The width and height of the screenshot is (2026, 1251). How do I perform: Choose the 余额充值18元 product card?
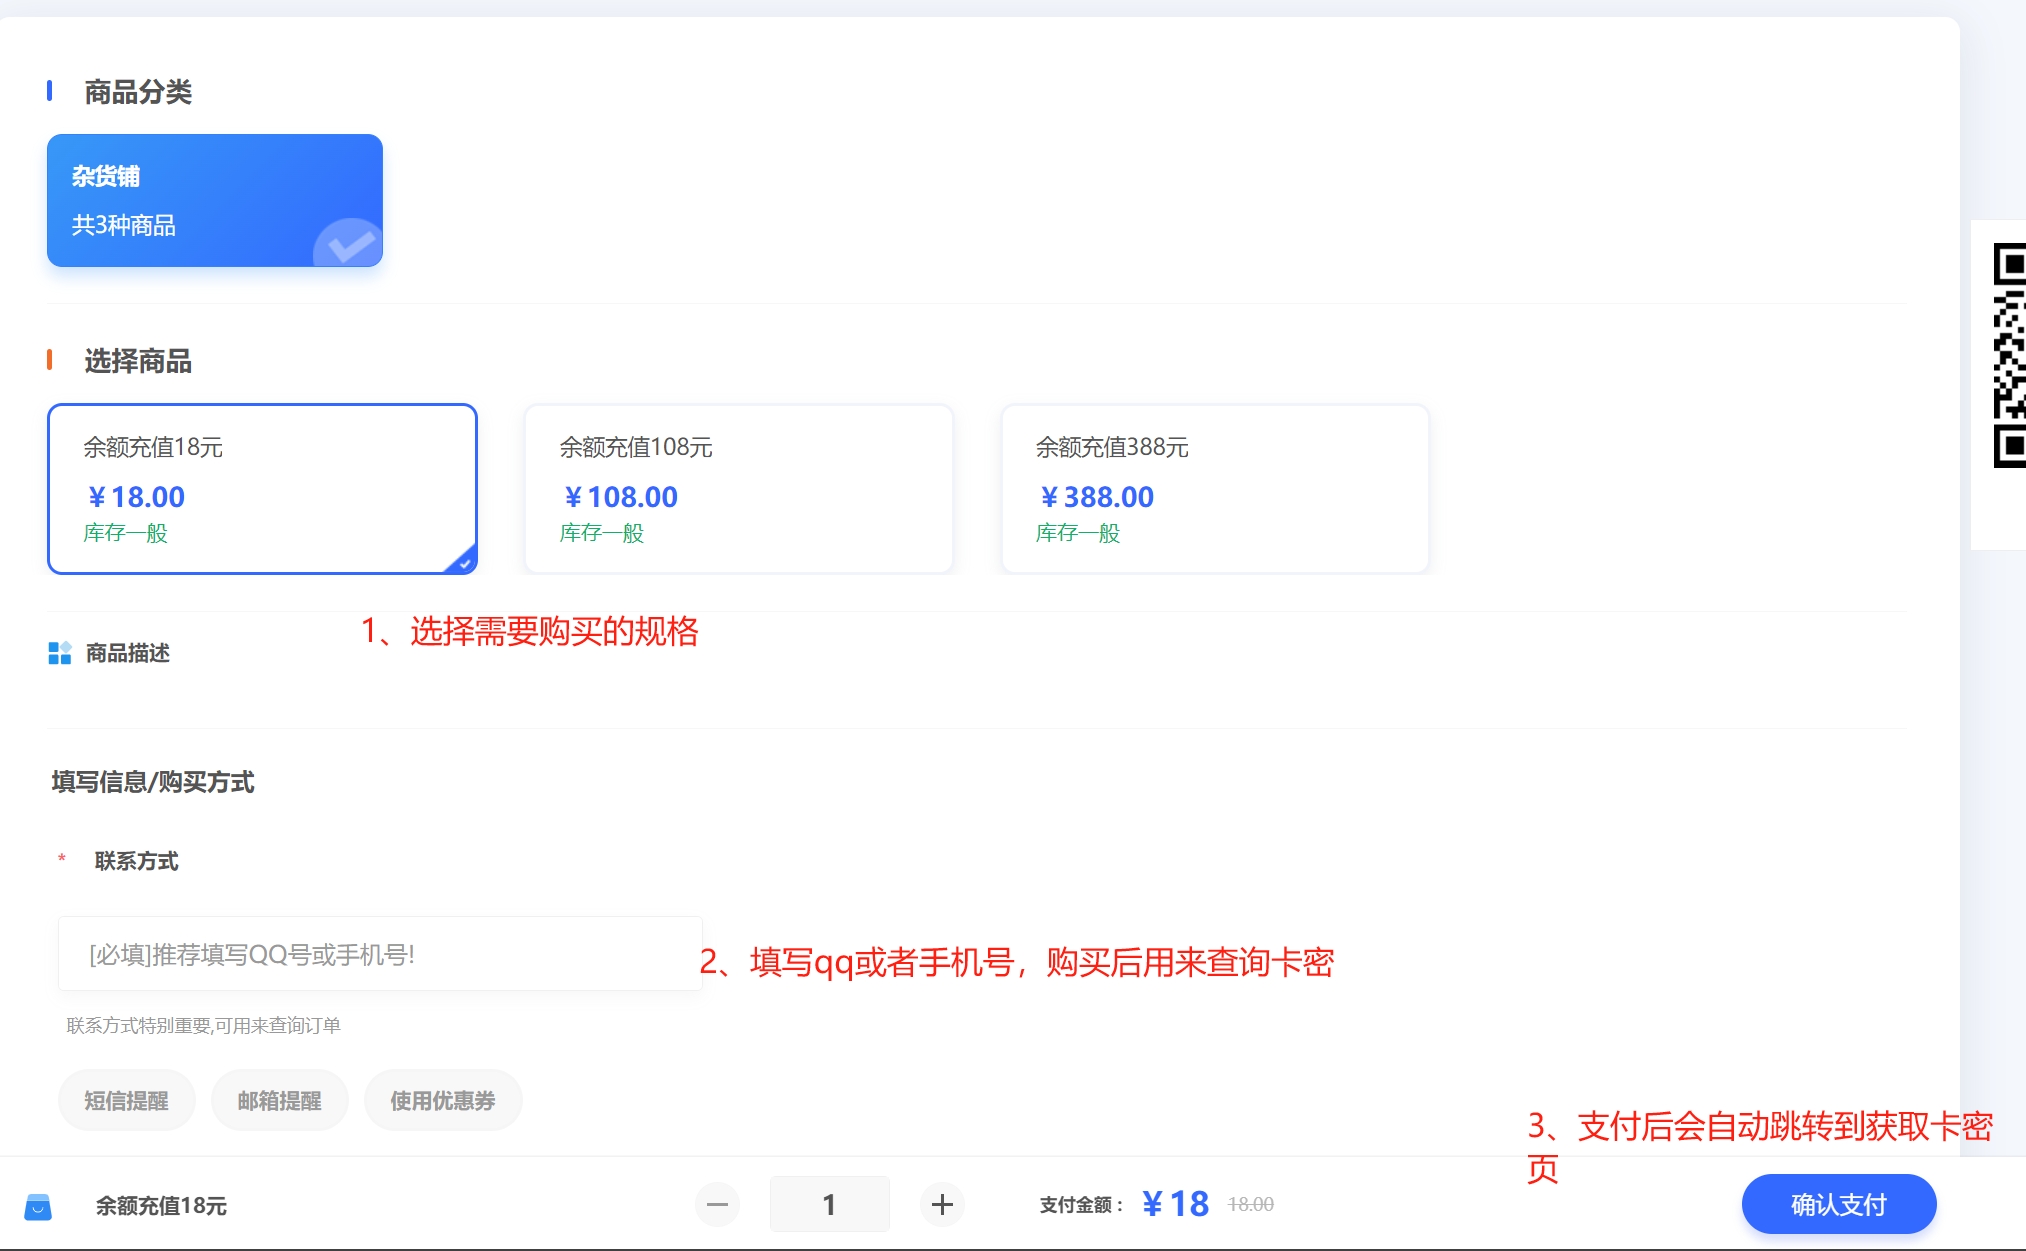(262, 489)
